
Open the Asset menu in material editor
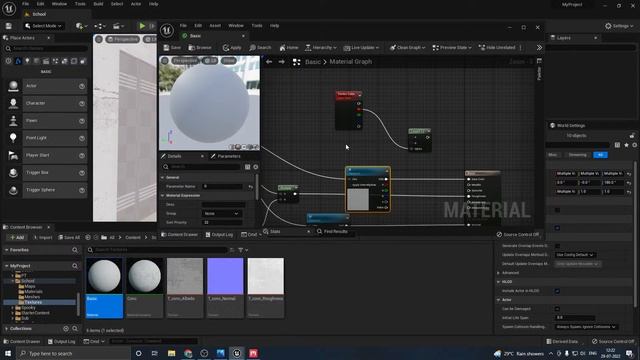coord(215,26)
